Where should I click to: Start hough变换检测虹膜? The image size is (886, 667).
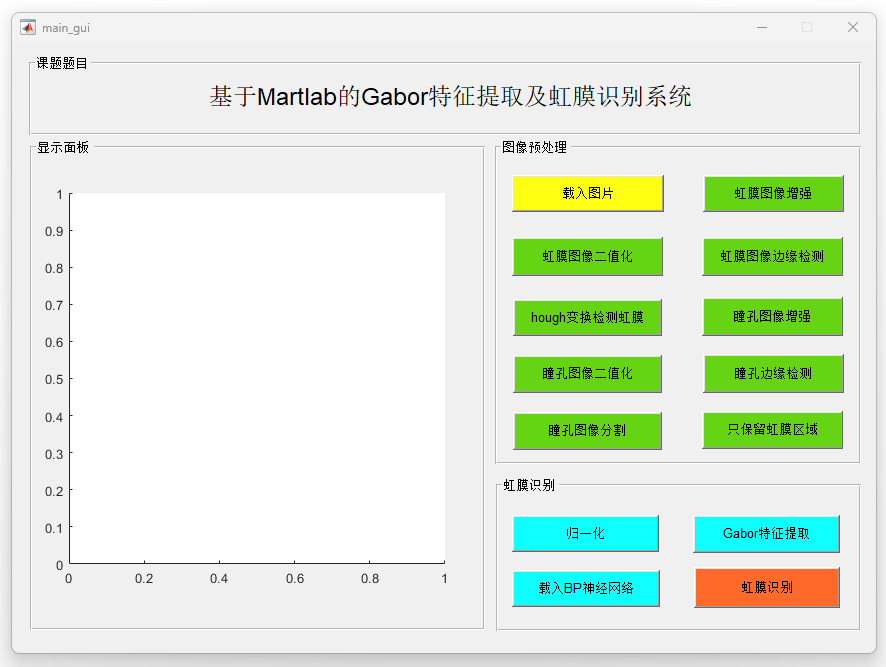[x=587, y=318]
